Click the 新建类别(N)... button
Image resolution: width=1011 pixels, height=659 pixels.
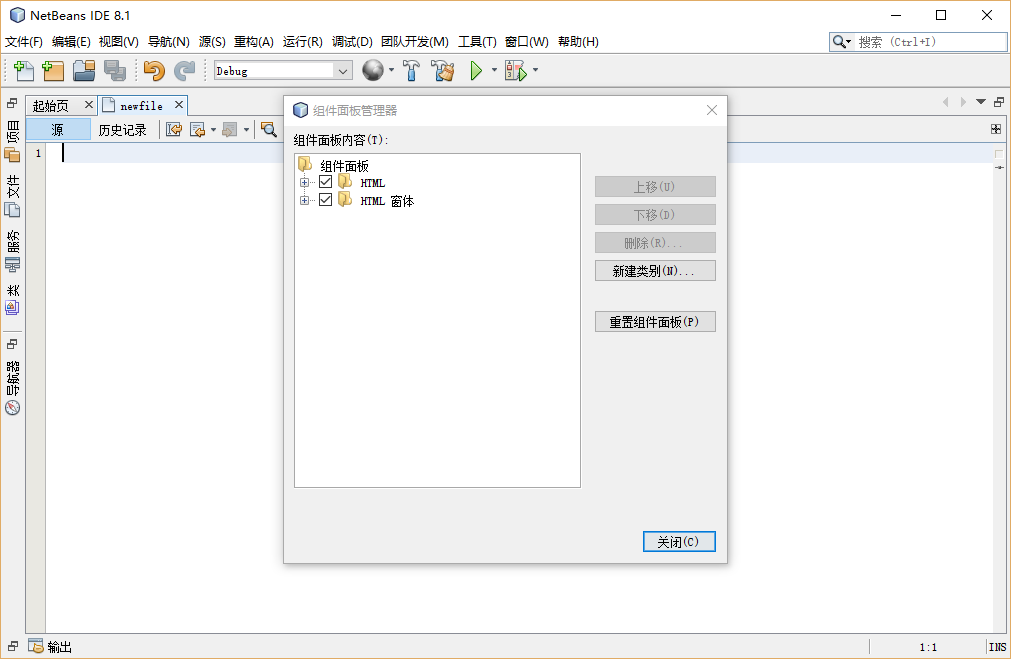(655, 271)
